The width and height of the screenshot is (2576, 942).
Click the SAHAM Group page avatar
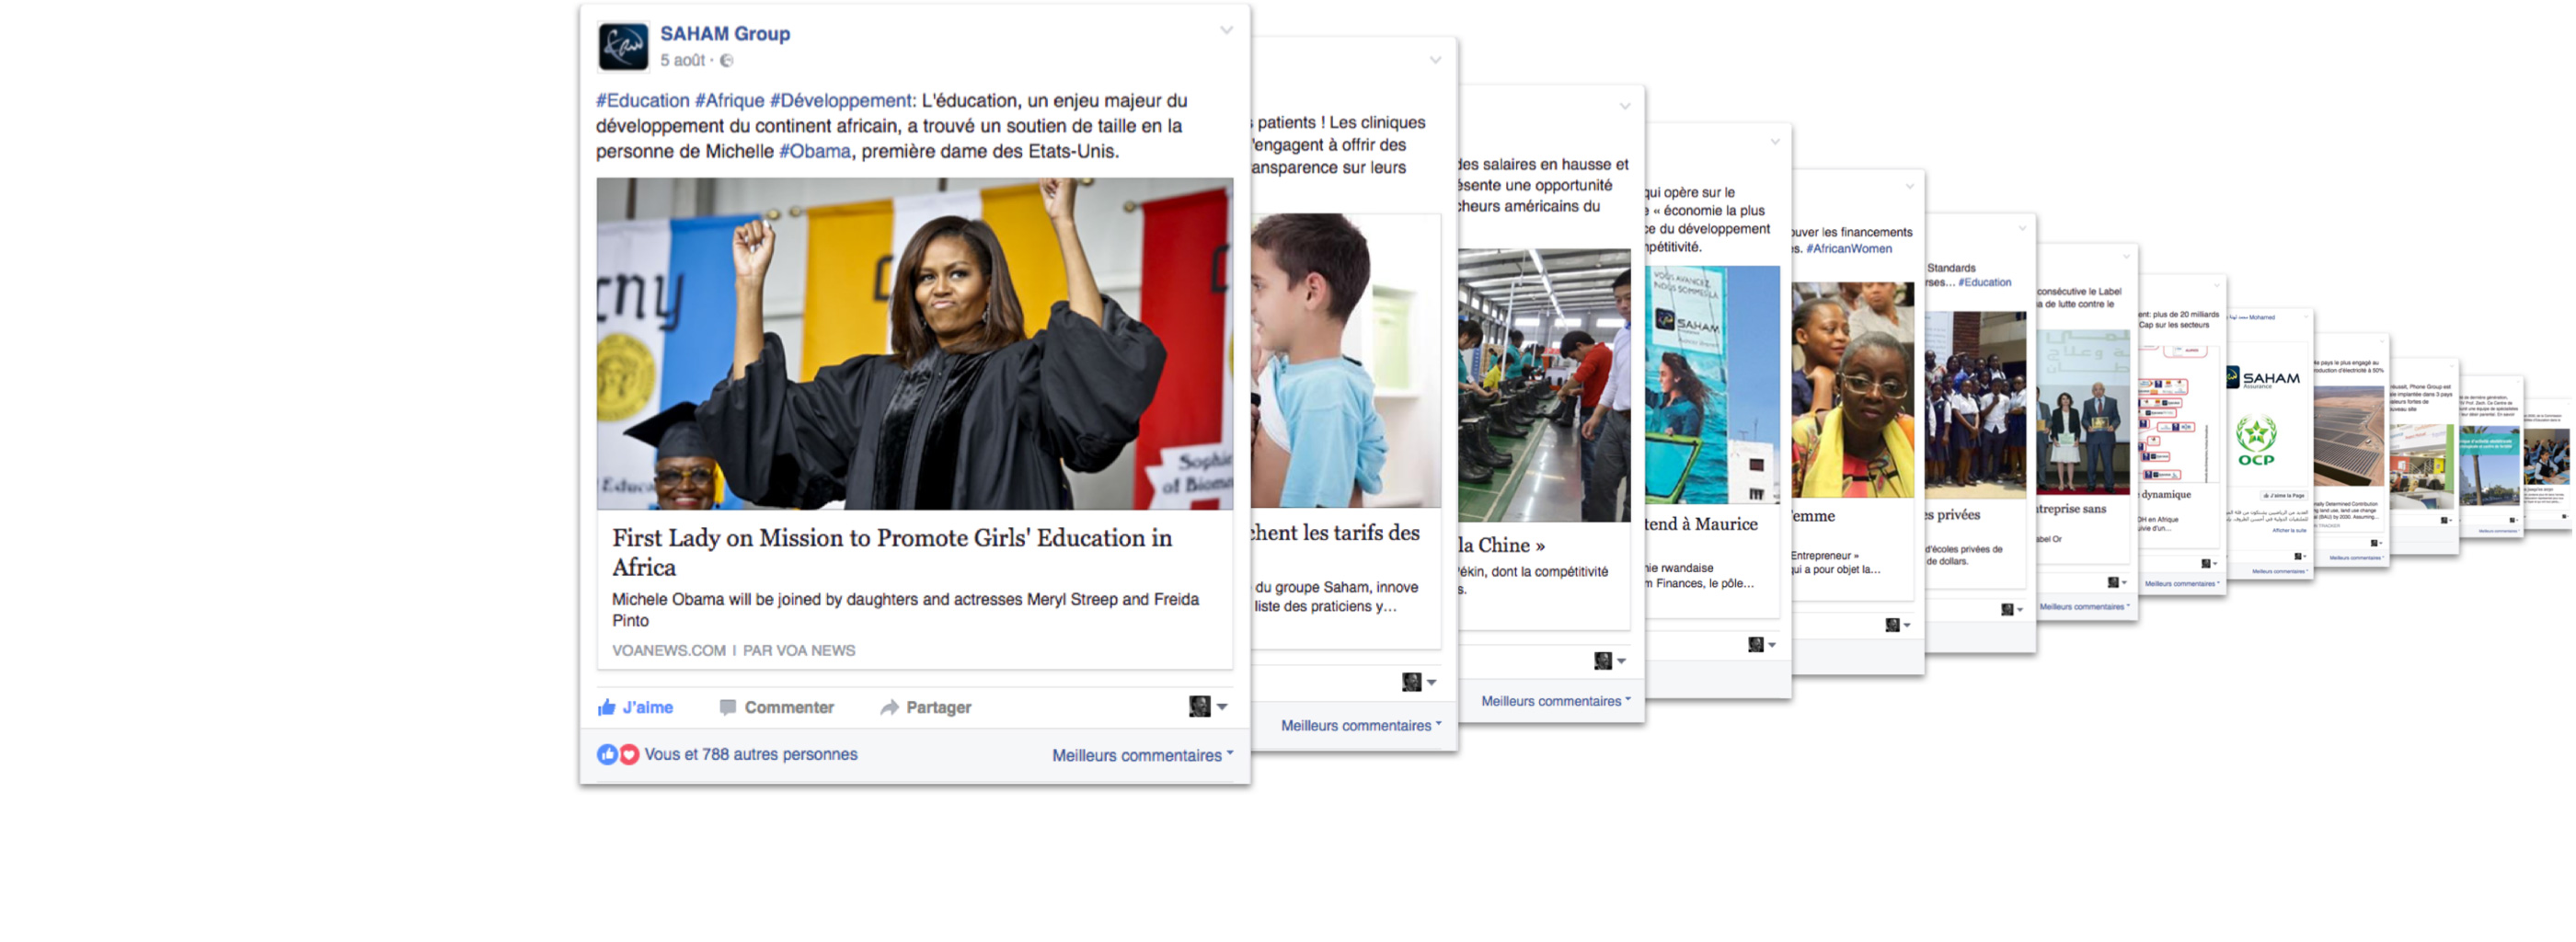(x=623, y=46)
